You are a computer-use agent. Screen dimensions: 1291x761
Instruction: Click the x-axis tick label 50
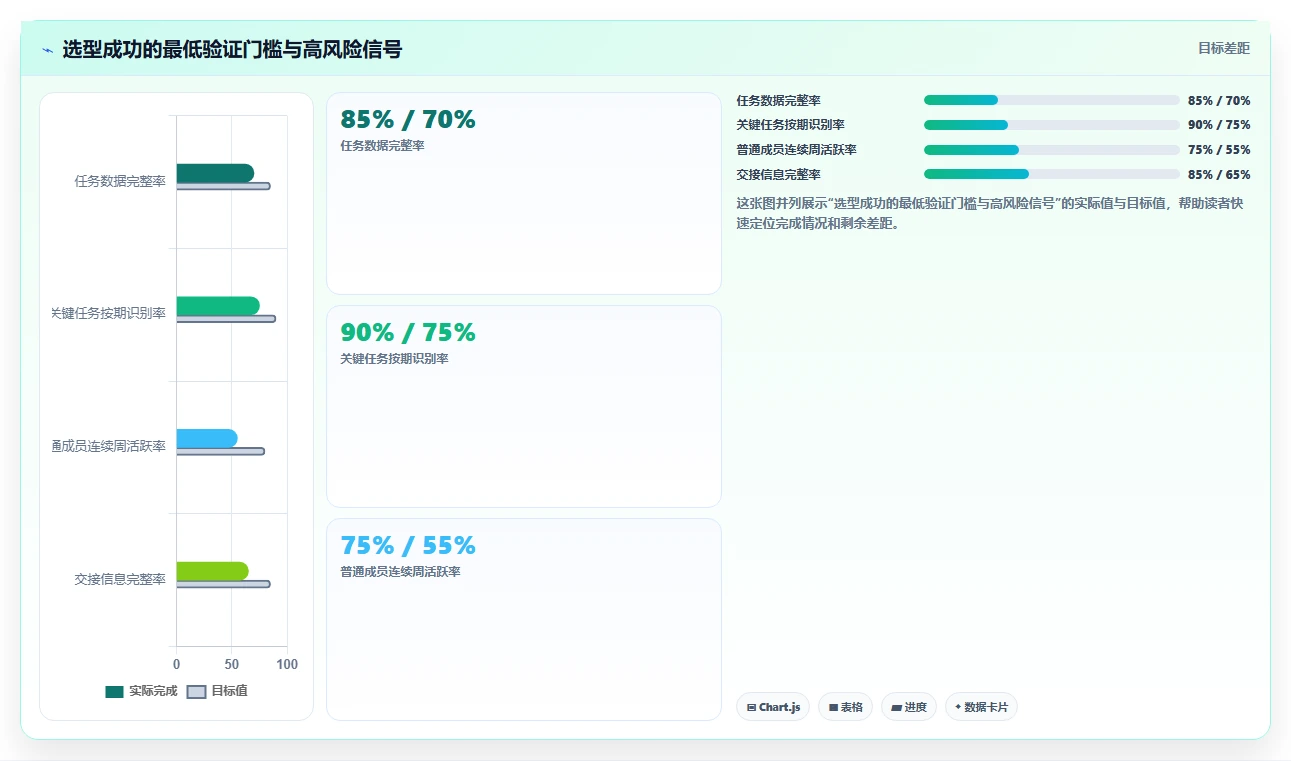click(x=232, y=664)
